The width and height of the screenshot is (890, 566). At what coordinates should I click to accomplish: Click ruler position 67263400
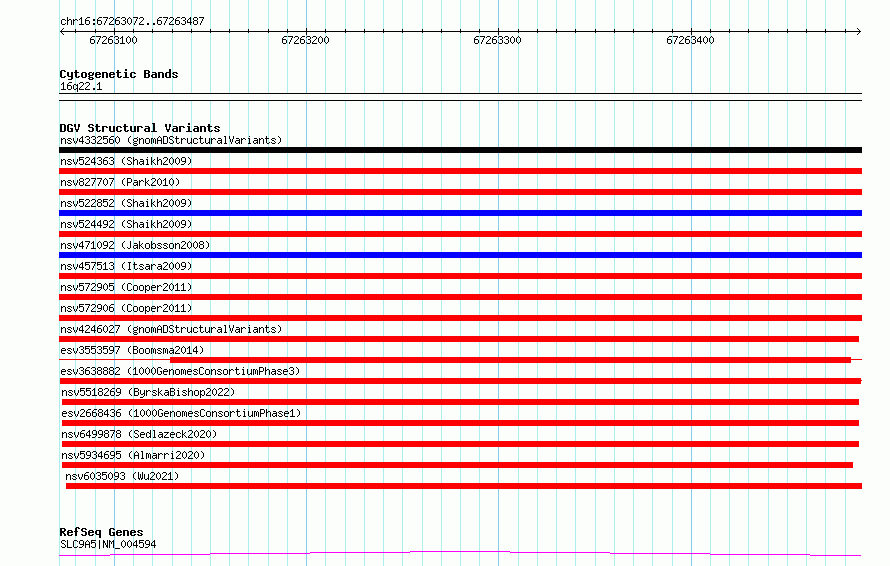pyautogui.click(x=690, y=40)
